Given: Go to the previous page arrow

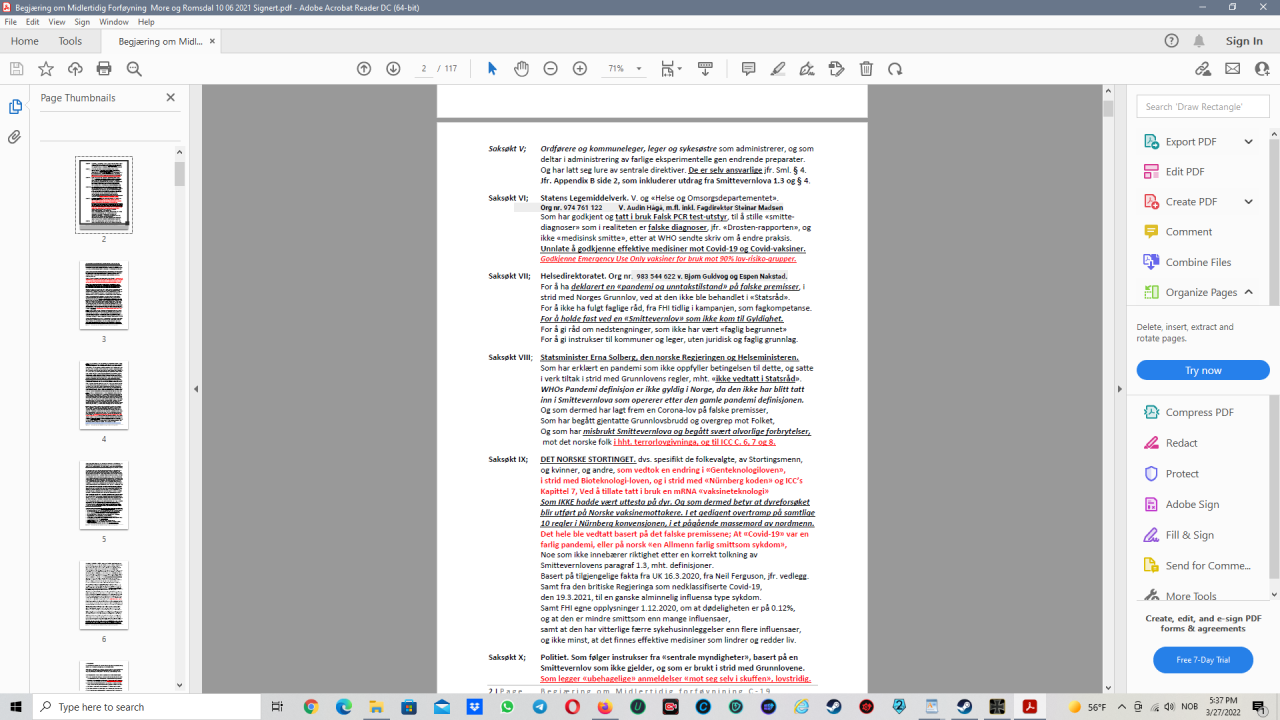Looking at the screenshot, I should coord(364,69).
